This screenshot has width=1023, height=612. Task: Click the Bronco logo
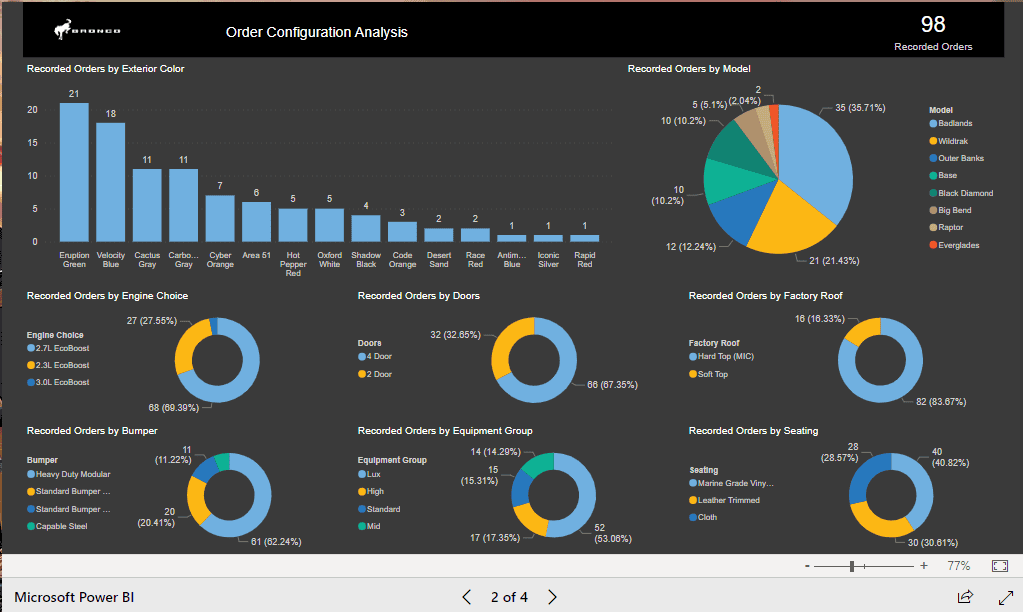[87, 30]
